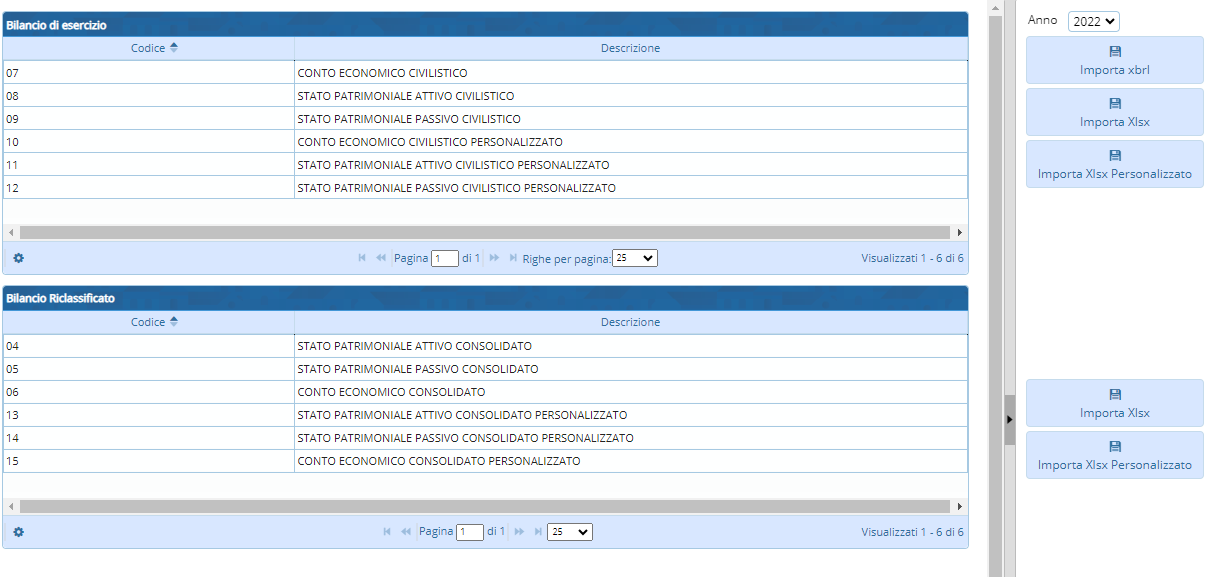Open the Anno year dropdown
Image resolution: width=1213 pixels, height=577 pixels.
click(x=1093, y=21)
